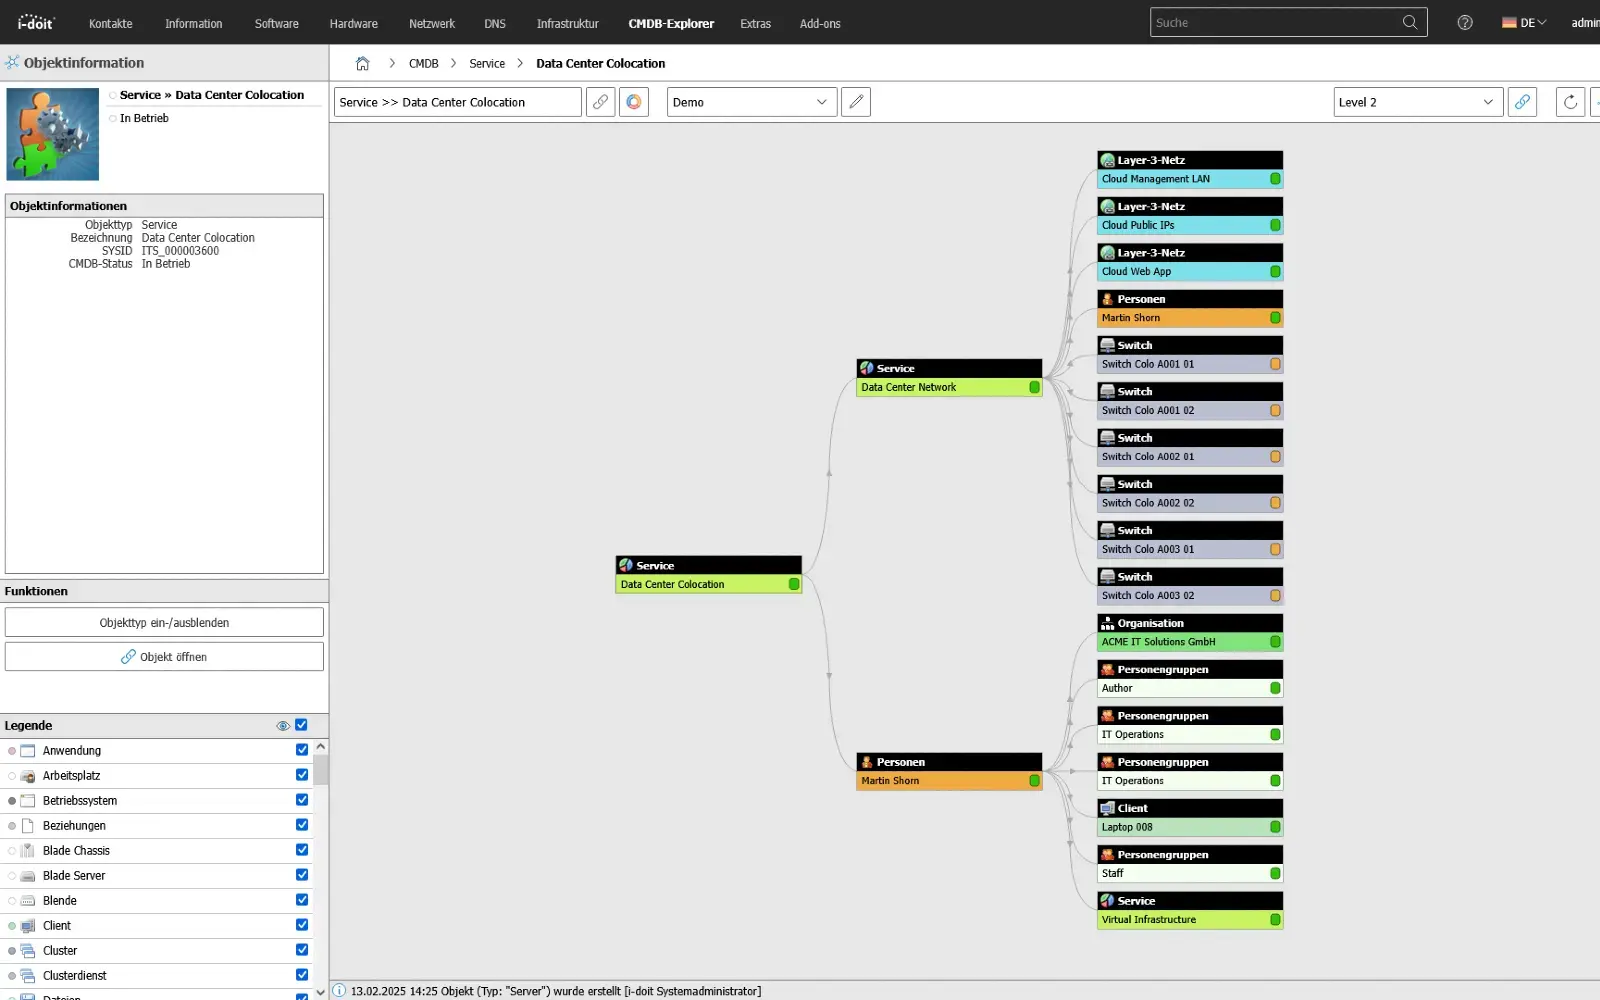Click the Objekttyp ein-/ausblenden button

click(164, 622)
